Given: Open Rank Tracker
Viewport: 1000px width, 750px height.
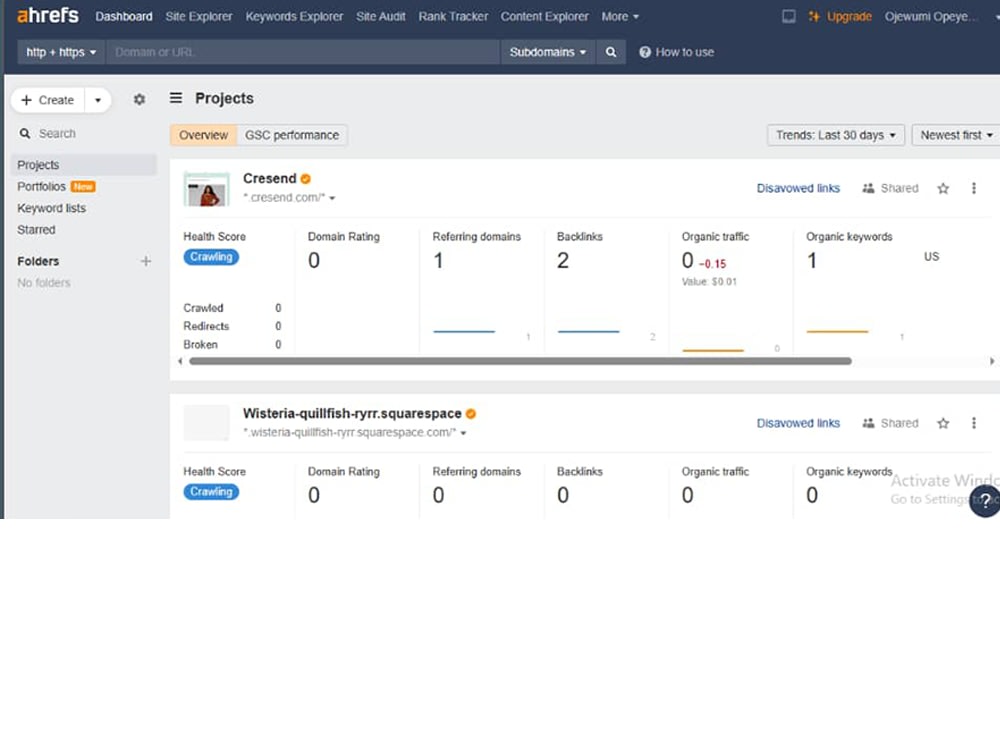Looking at the screenshot, I should [453, 17].
